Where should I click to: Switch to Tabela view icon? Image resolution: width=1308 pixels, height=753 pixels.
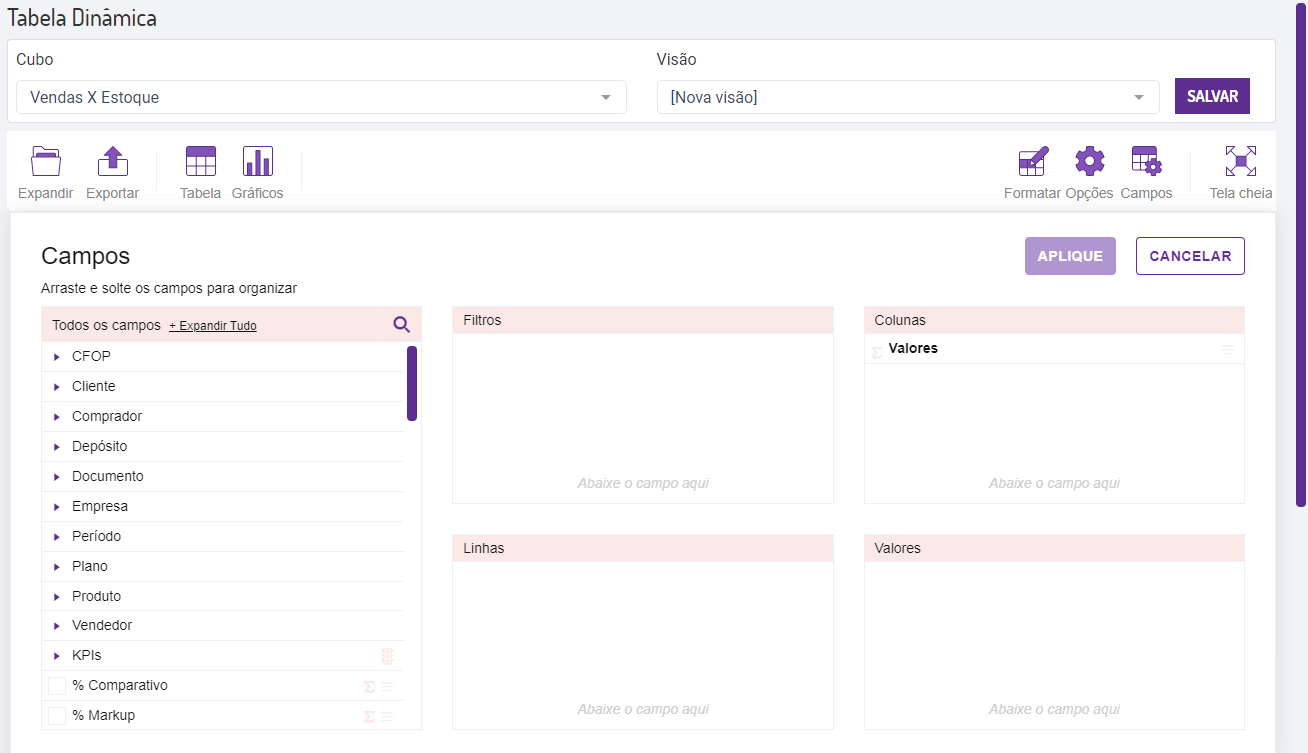click(x=200, y=161)
